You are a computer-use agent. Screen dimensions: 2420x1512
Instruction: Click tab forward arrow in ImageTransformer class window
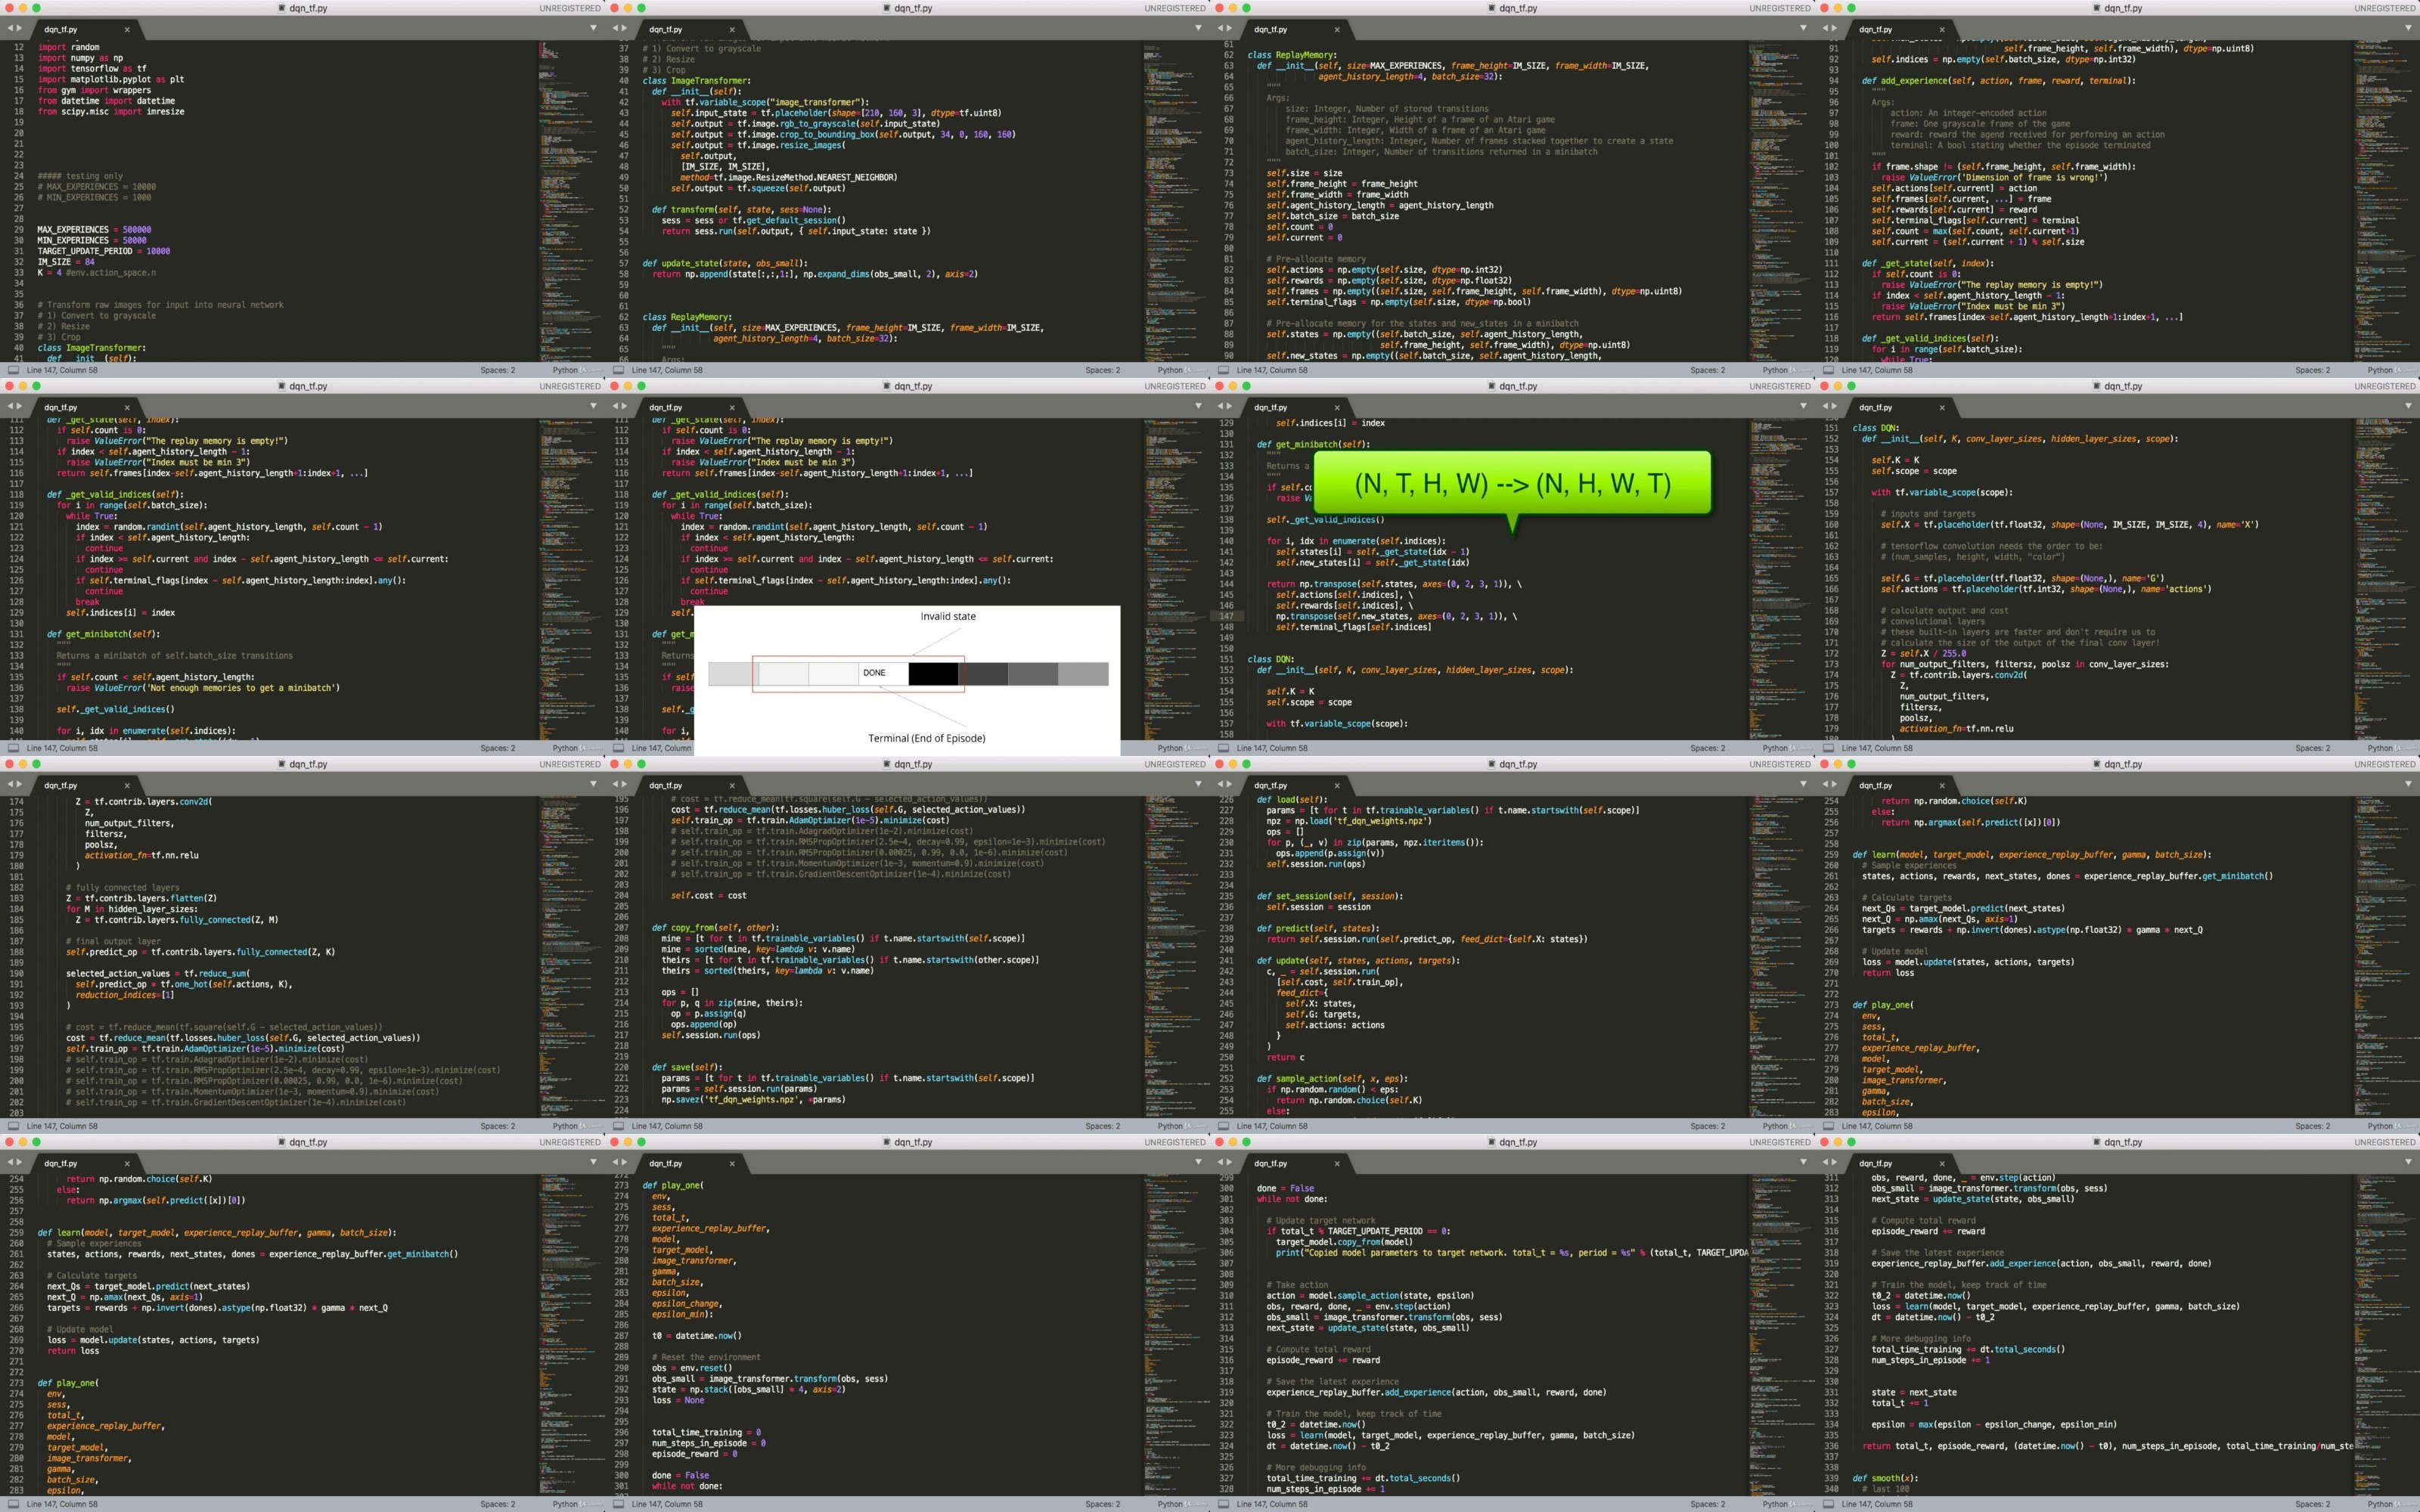point(625,28)
